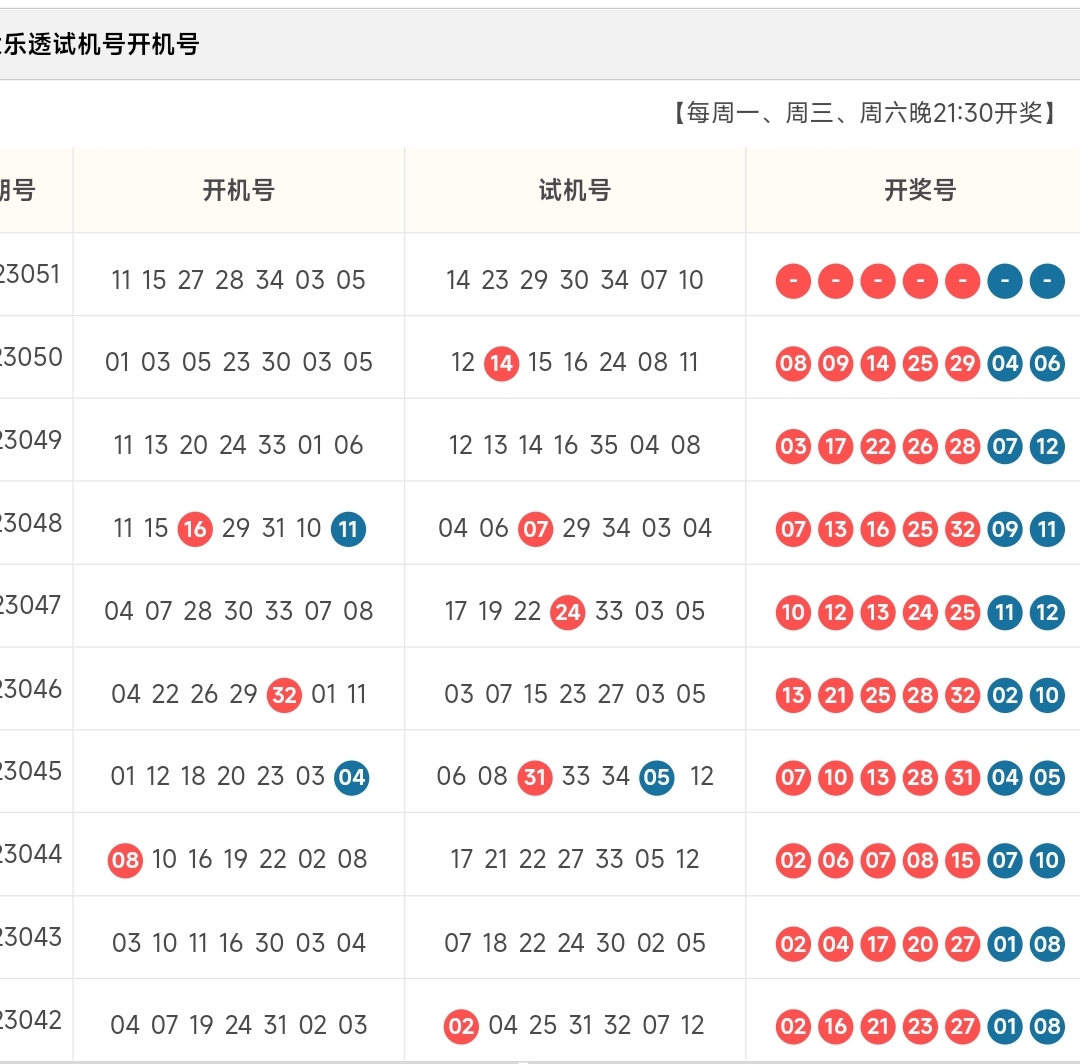The image size is (1080, 1064).
Task: Select issue number 23043
Action: [31, 937]
